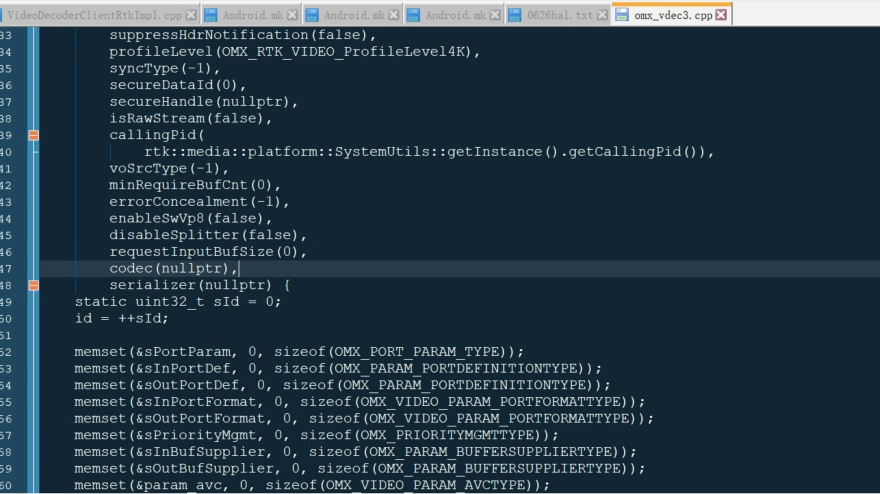Collapse the fold marker at the callingPid( line
880x494 pixels.
tap(34, 135)
